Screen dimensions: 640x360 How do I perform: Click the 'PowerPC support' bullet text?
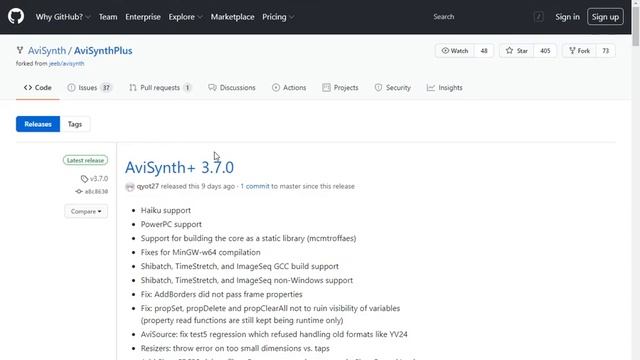[171, 224]
